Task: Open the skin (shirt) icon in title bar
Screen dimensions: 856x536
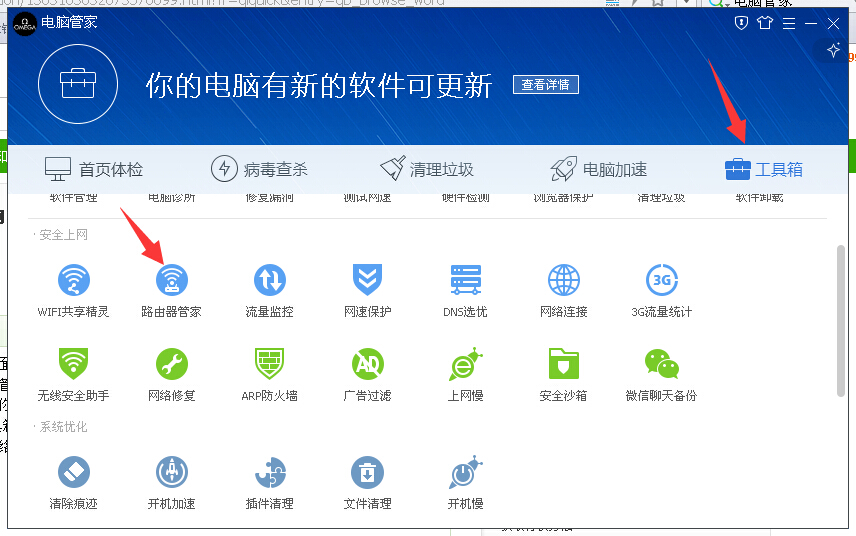Action: (765, 23)
